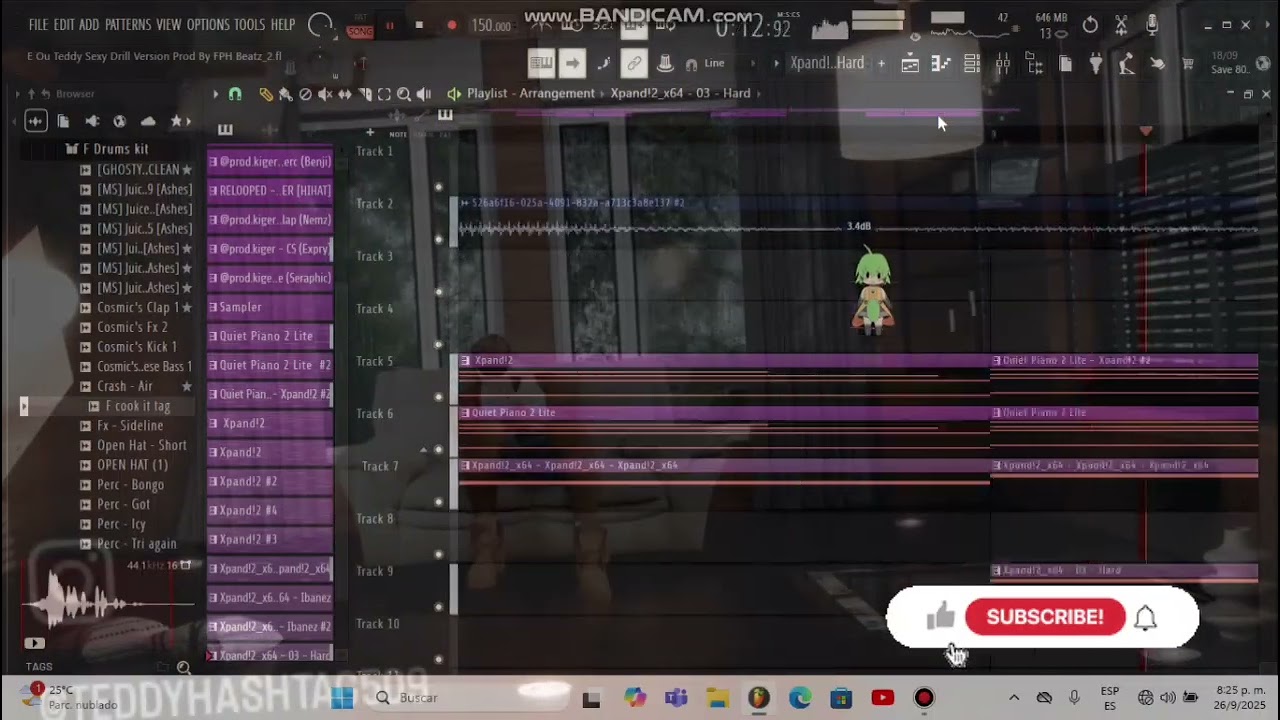Image resolution: width=1280 pixels, height=720 pixels.
Task: Open the shopping cart content library
Action: click(1188, 64)
